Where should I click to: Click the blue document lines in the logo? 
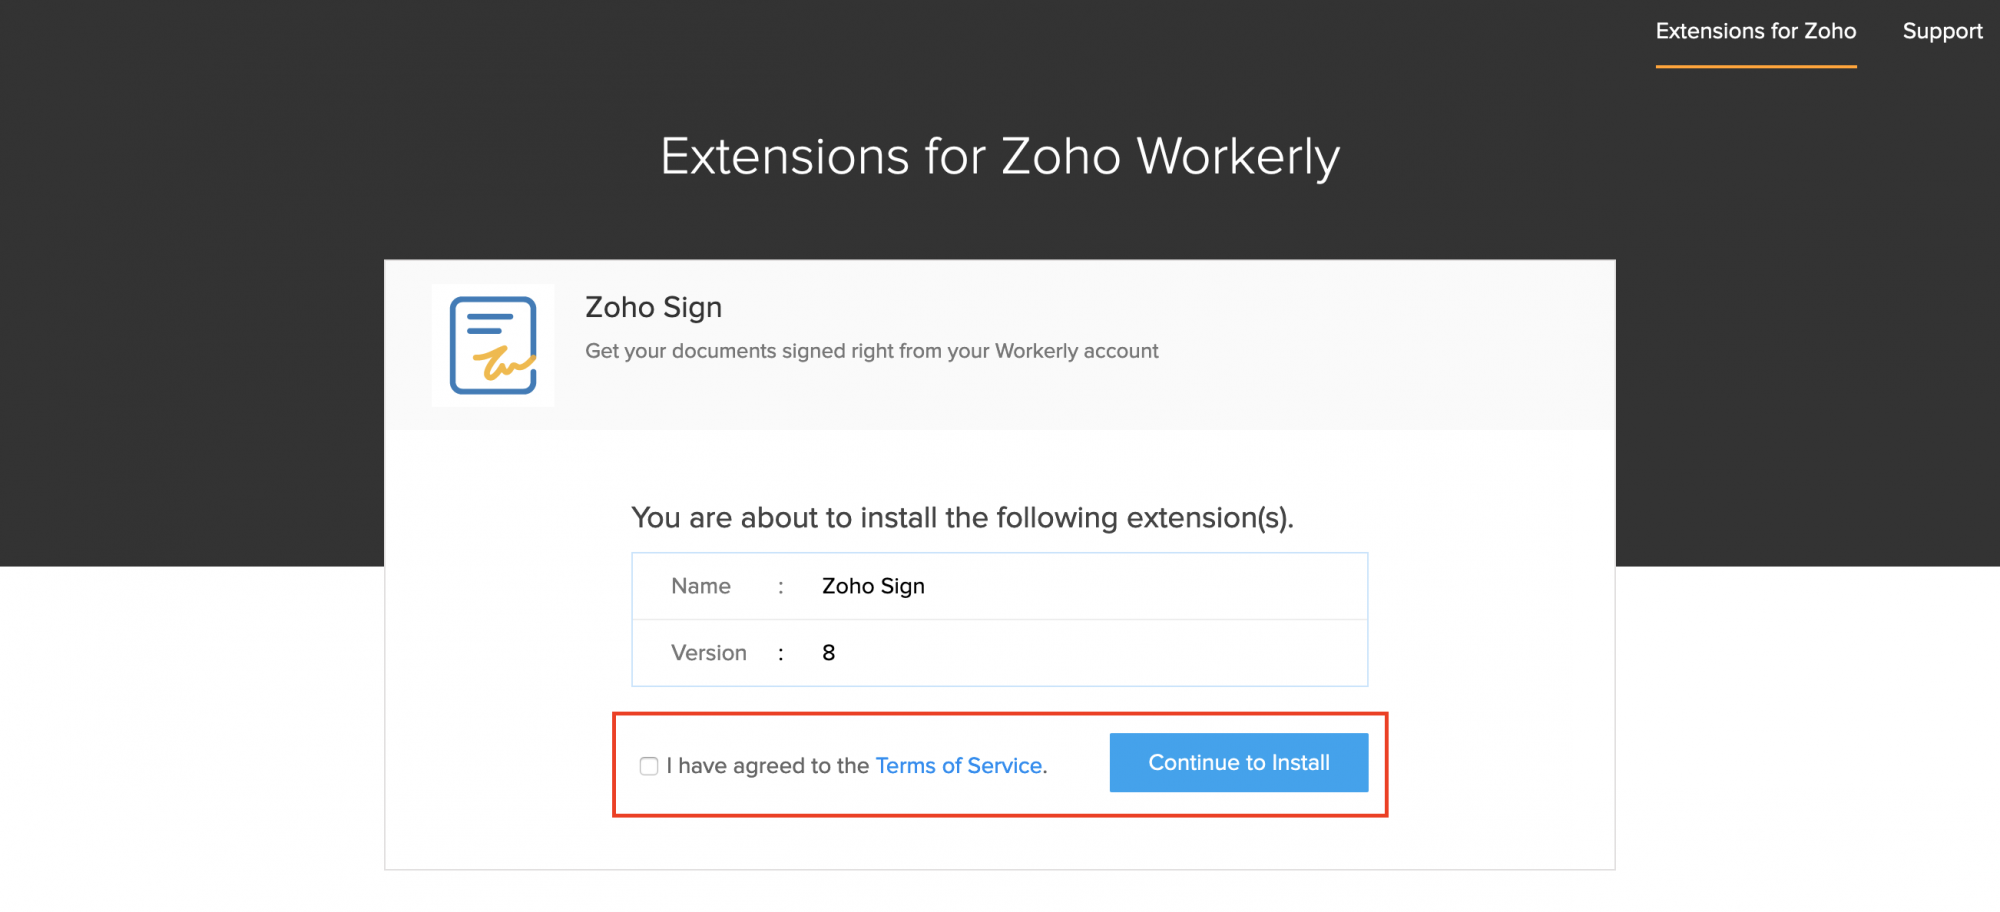[x=489, y=324]
